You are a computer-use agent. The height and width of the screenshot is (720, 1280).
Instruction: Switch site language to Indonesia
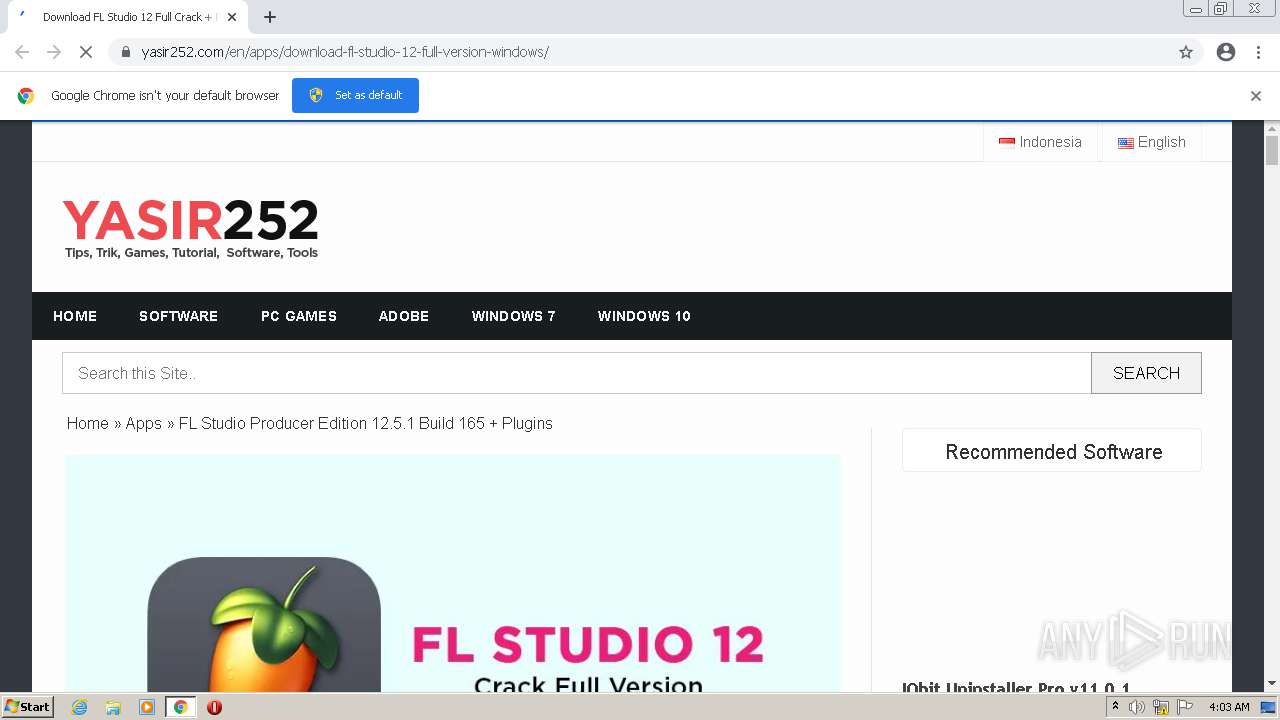click(1040, 142)
